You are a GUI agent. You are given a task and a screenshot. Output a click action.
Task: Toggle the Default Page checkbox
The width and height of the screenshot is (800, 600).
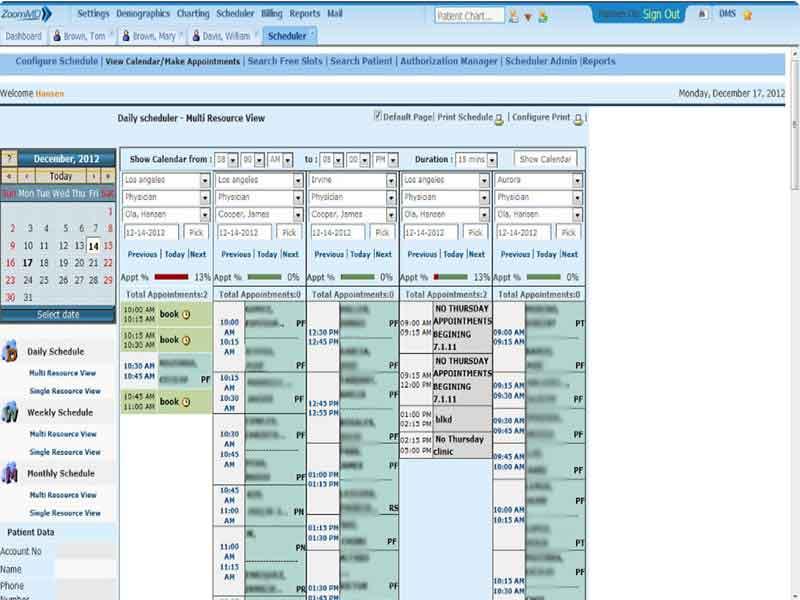(x=378, y=116)
